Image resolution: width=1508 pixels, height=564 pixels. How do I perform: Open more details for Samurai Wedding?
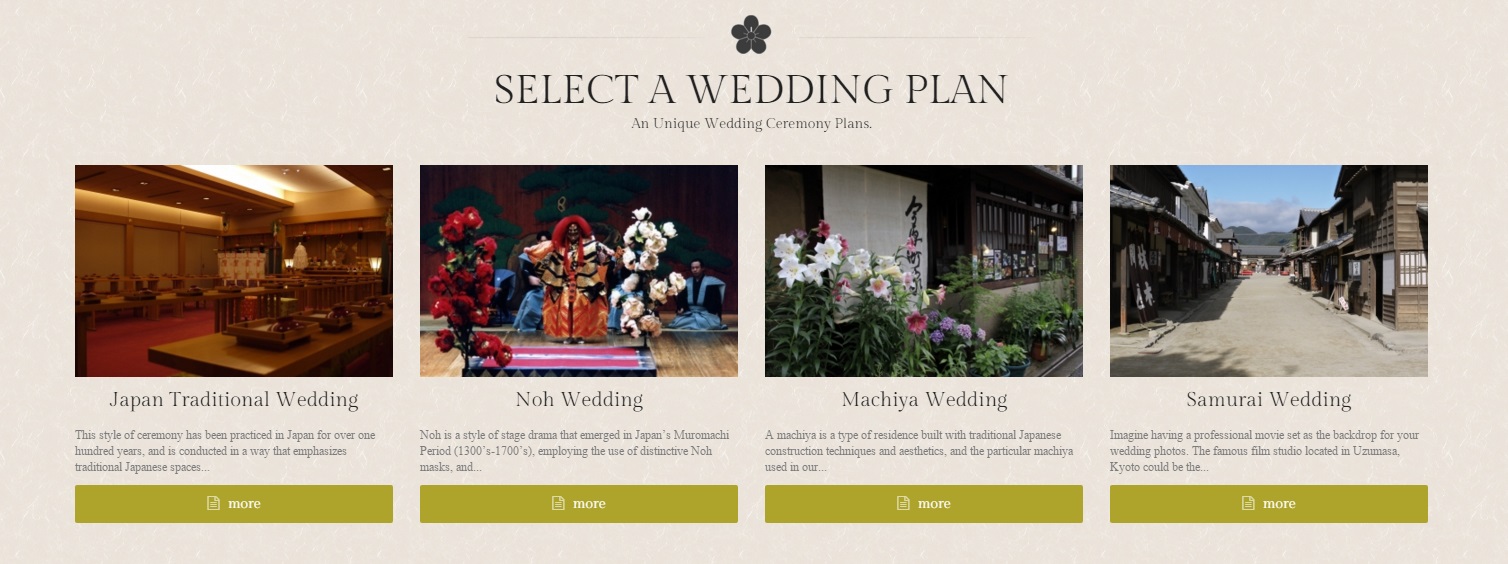[x=1269, y=504]
